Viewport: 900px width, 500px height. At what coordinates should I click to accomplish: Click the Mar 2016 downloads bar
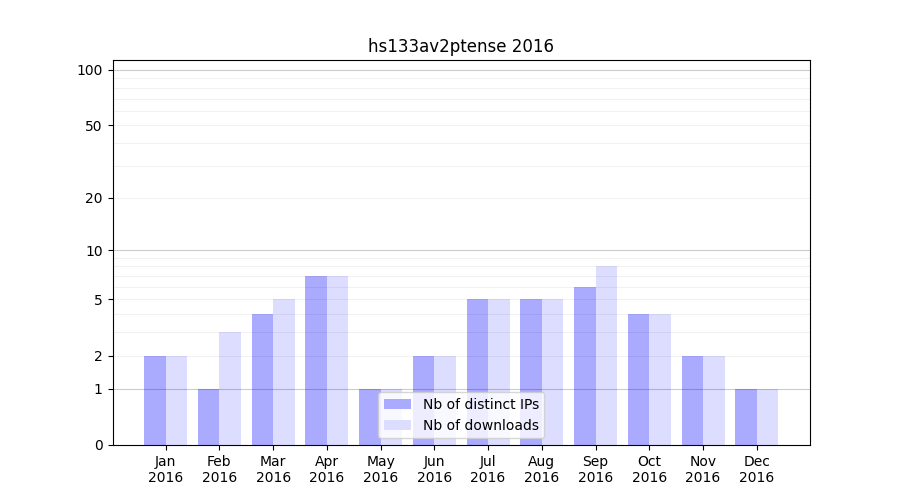click(284, 372)
